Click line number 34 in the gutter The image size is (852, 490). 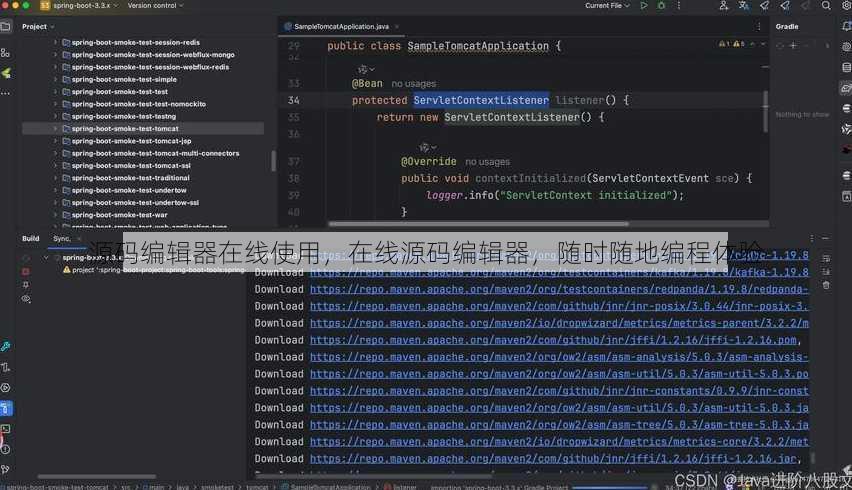pos(293,100)
